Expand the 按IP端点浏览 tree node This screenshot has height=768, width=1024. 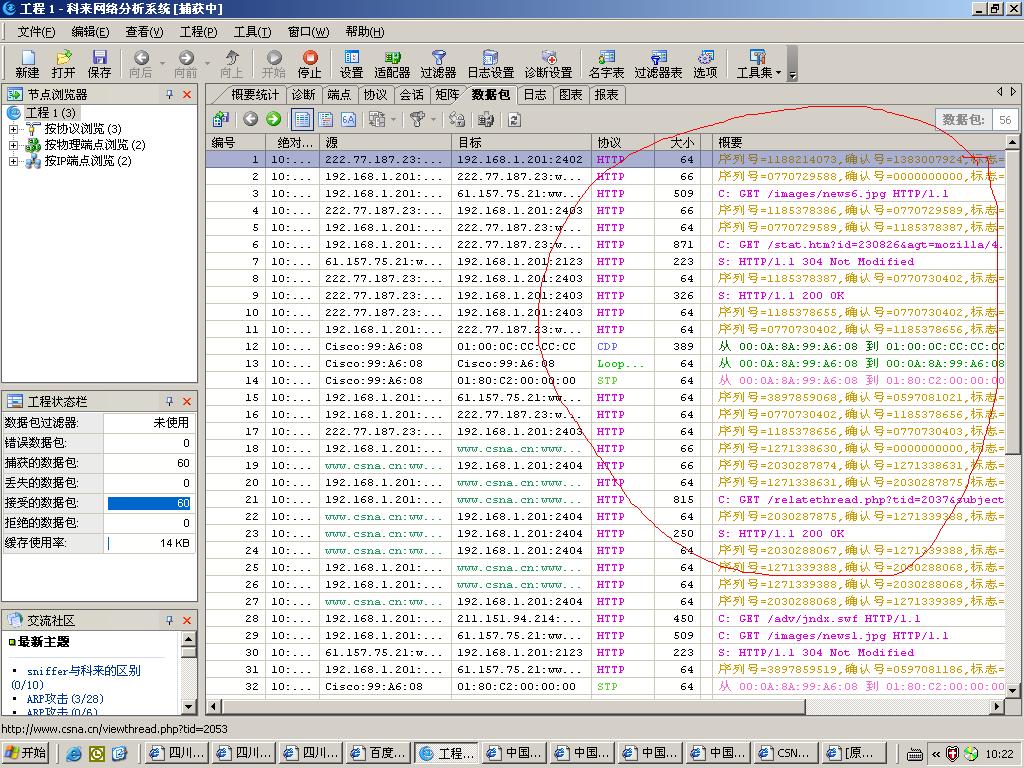(x=13, y=161)
